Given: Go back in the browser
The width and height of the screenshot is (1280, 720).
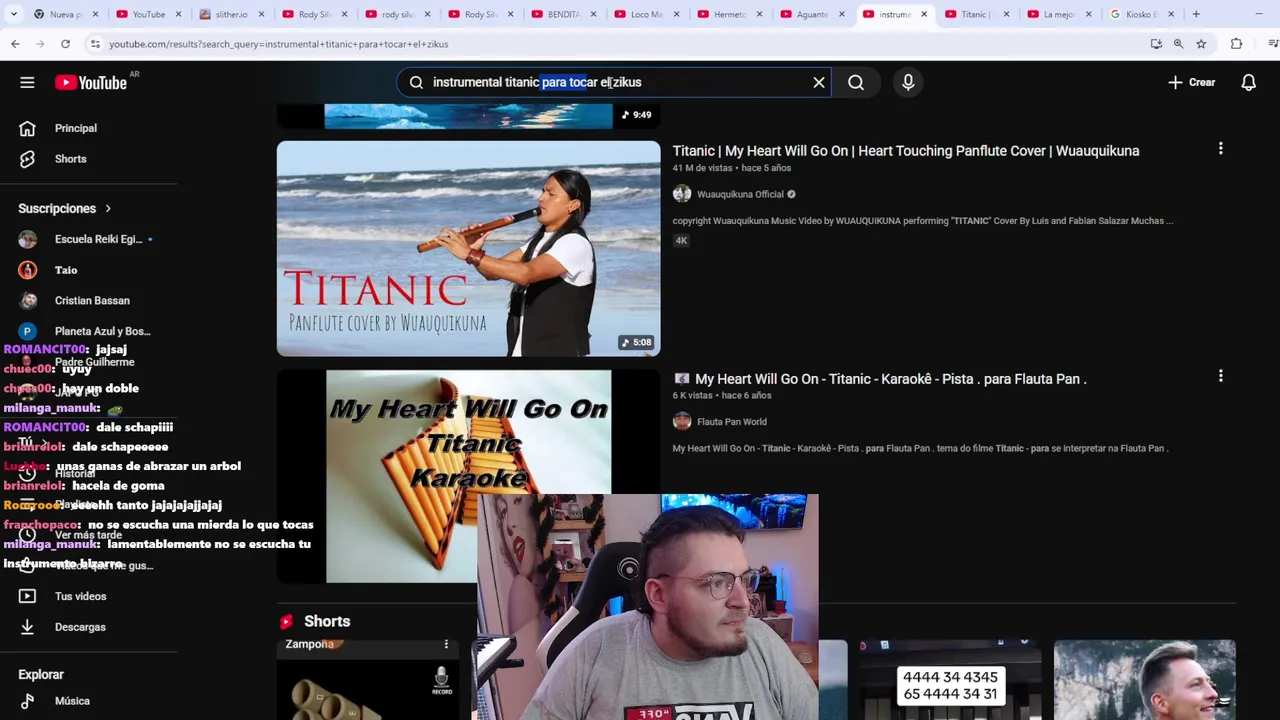Looking at the screenshot, I should coord(15,44).
